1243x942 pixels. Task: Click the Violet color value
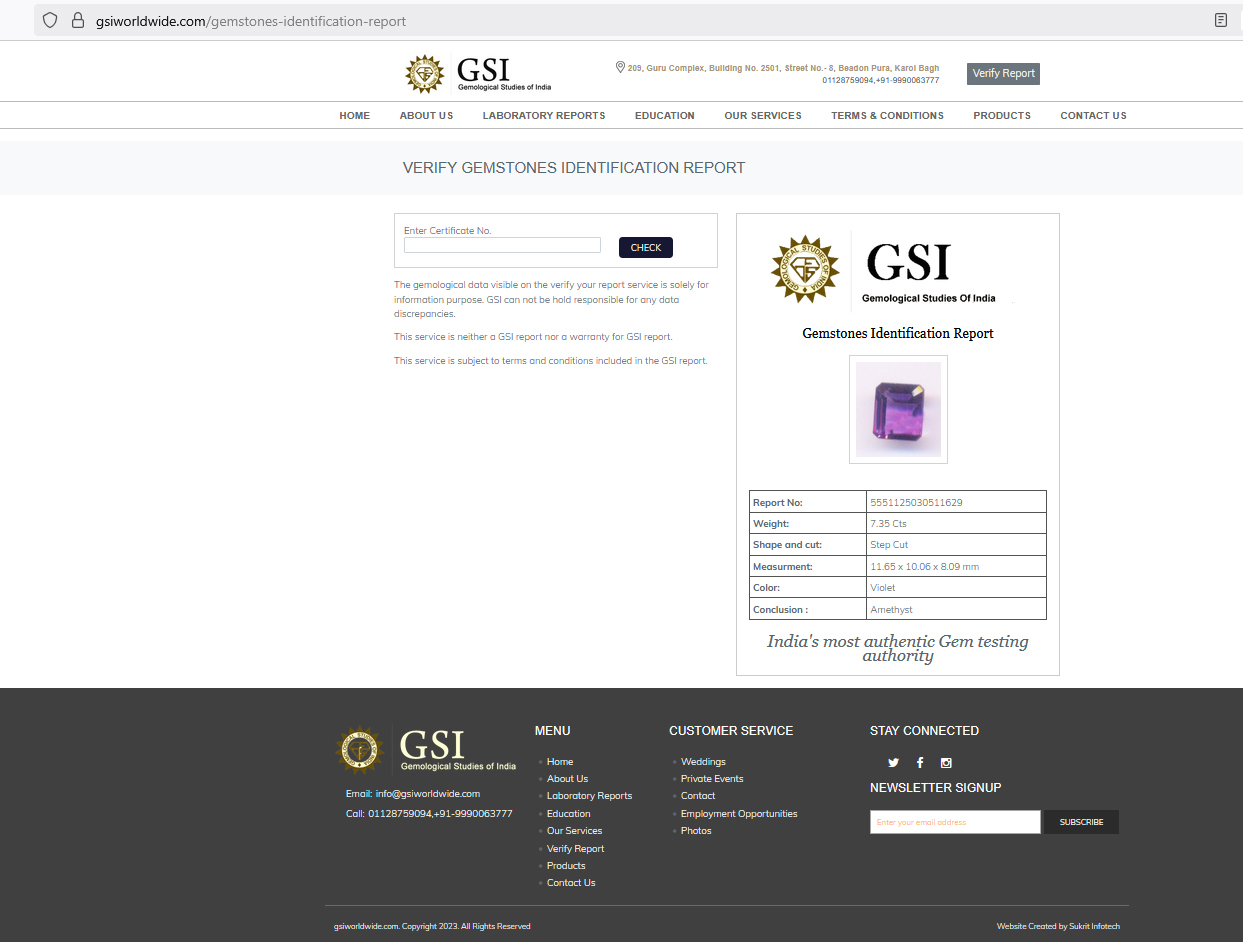point(883,588)
